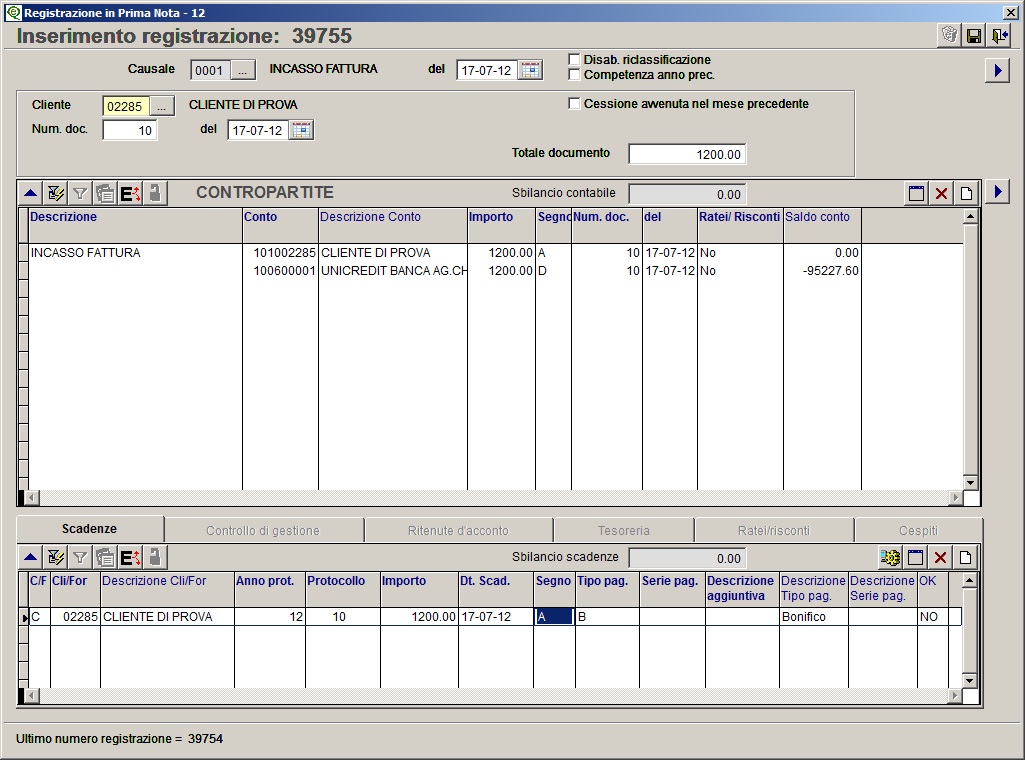Click the padlock icon in Contropartite toolbar
1025x760 pixels.
155,193
